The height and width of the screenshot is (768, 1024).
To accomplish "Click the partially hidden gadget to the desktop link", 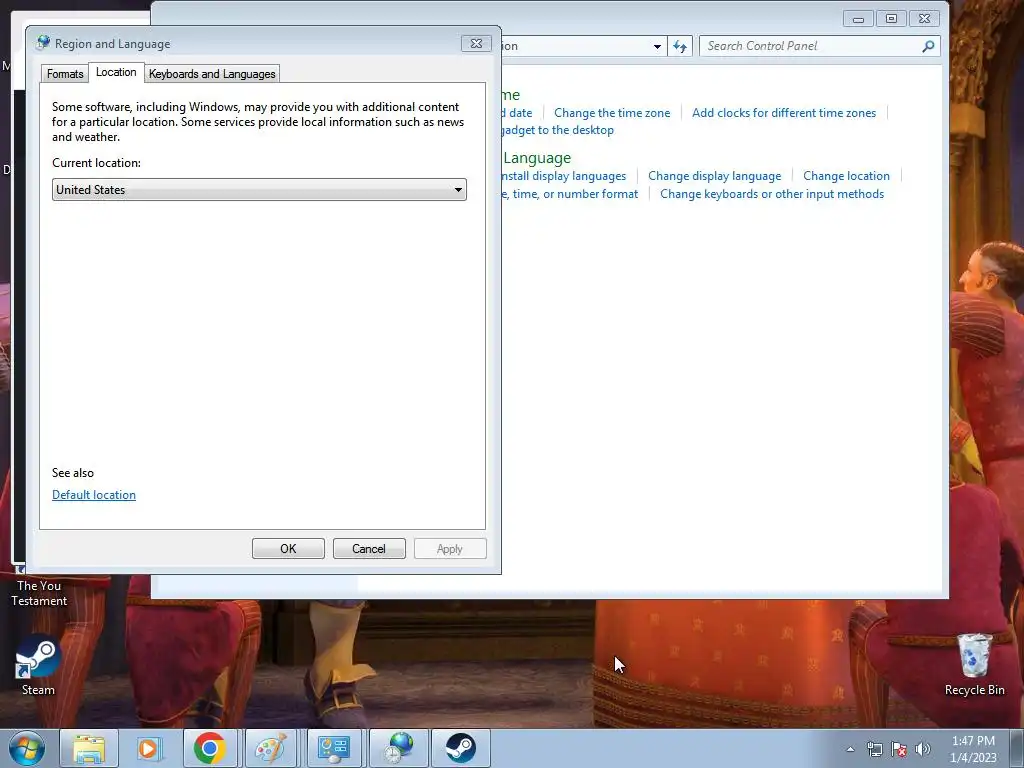I will click(x=558, y=130).
